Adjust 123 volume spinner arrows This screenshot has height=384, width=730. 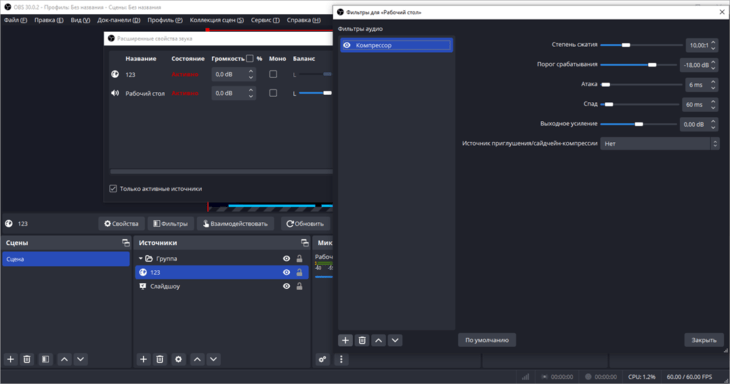pos(251,74)
